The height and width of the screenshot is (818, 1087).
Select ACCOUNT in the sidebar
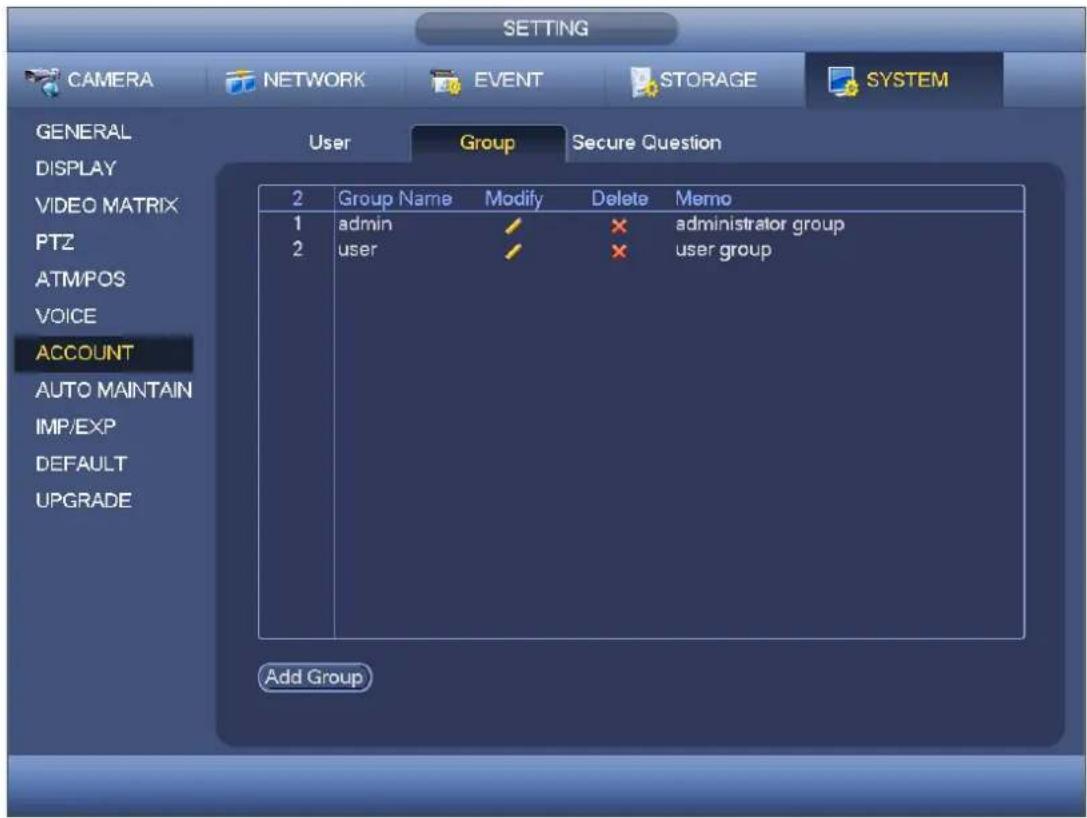(104, 353)
